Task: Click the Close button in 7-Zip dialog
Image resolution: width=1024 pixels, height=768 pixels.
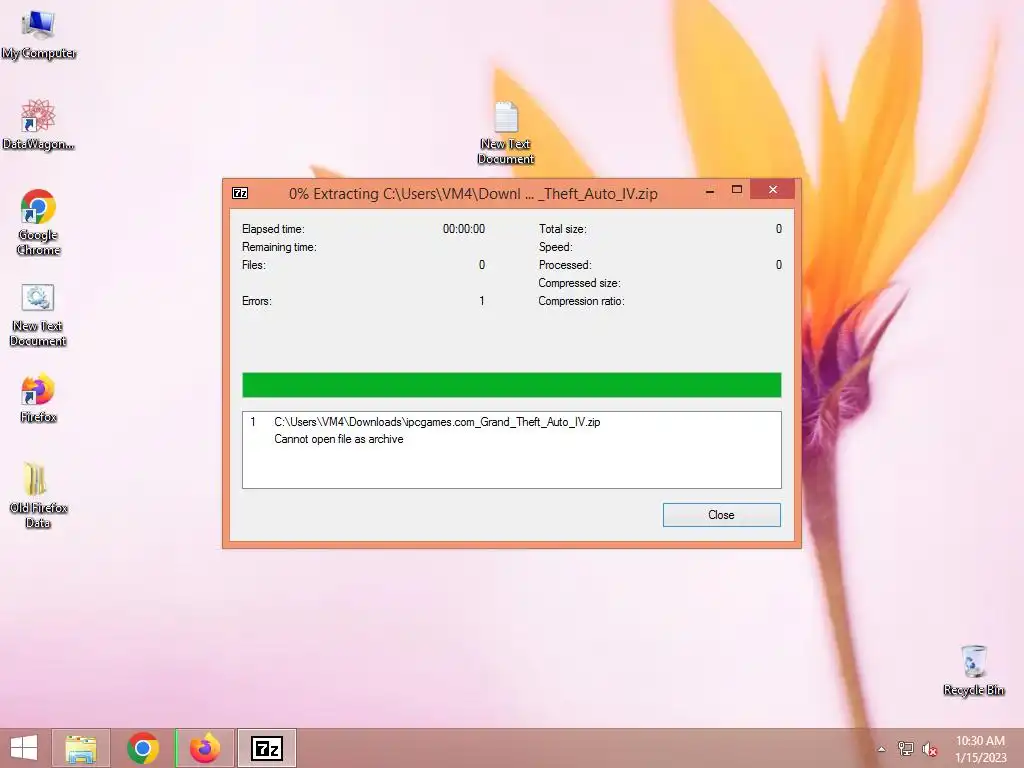Action: 721,515
